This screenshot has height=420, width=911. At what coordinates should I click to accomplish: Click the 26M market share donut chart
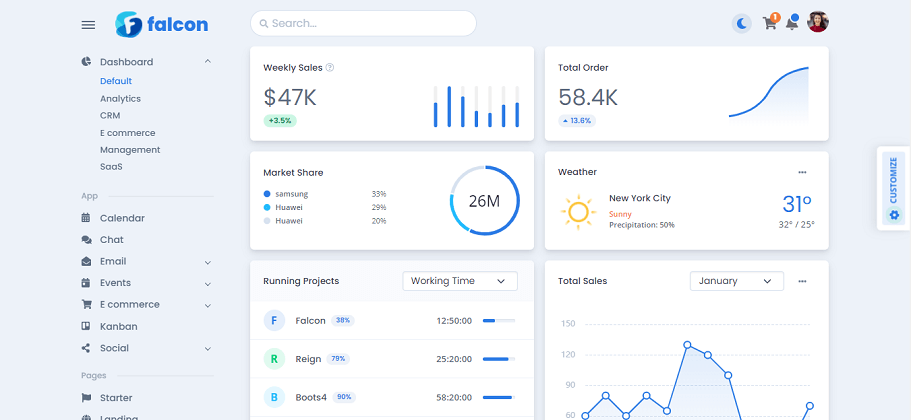[x=485, y=201]
